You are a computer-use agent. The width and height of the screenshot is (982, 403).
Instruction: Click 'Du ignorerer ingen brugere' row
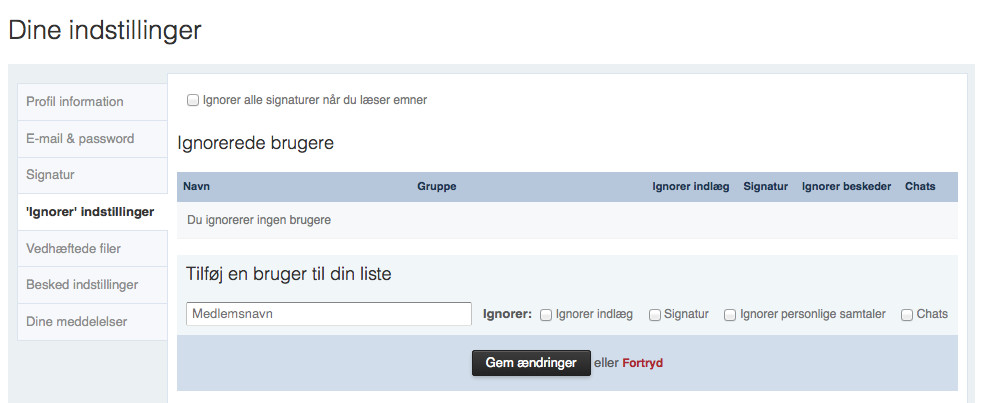(x=567, y=220)
